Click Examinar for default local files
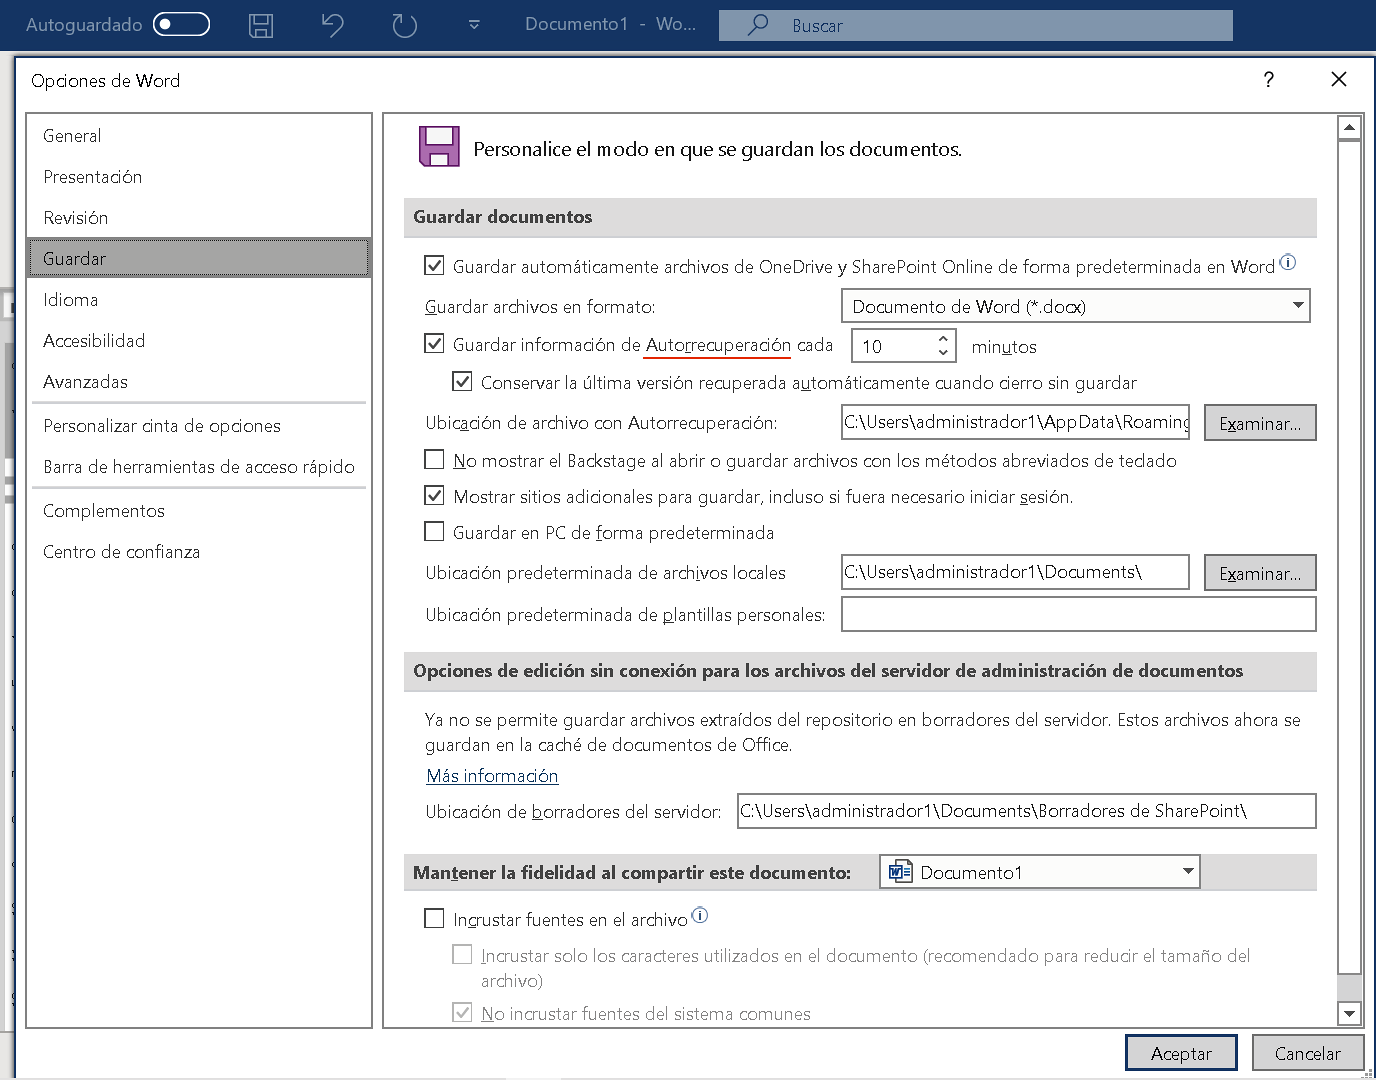1376x1080 pixels. (x=1260, y=573)
